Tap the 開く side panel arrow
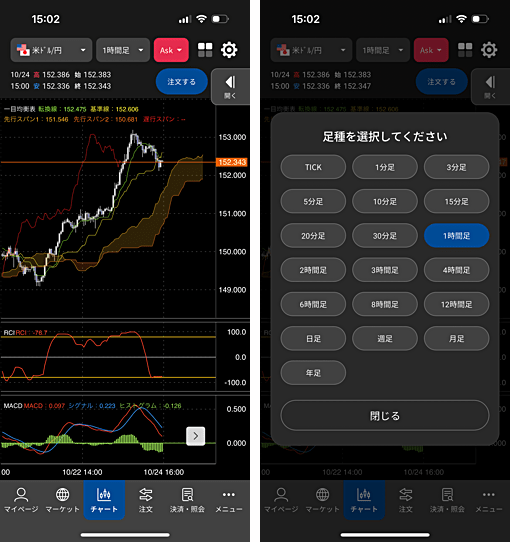 click(x=230, y=86)
